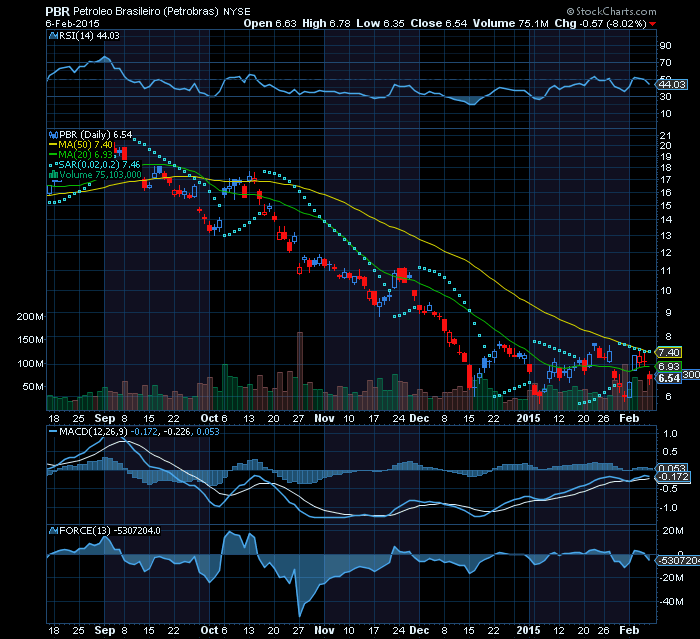Click the PBR ticker symbol in the title
The width and height of the screenshot is (700, 639).
coord(58,12)
